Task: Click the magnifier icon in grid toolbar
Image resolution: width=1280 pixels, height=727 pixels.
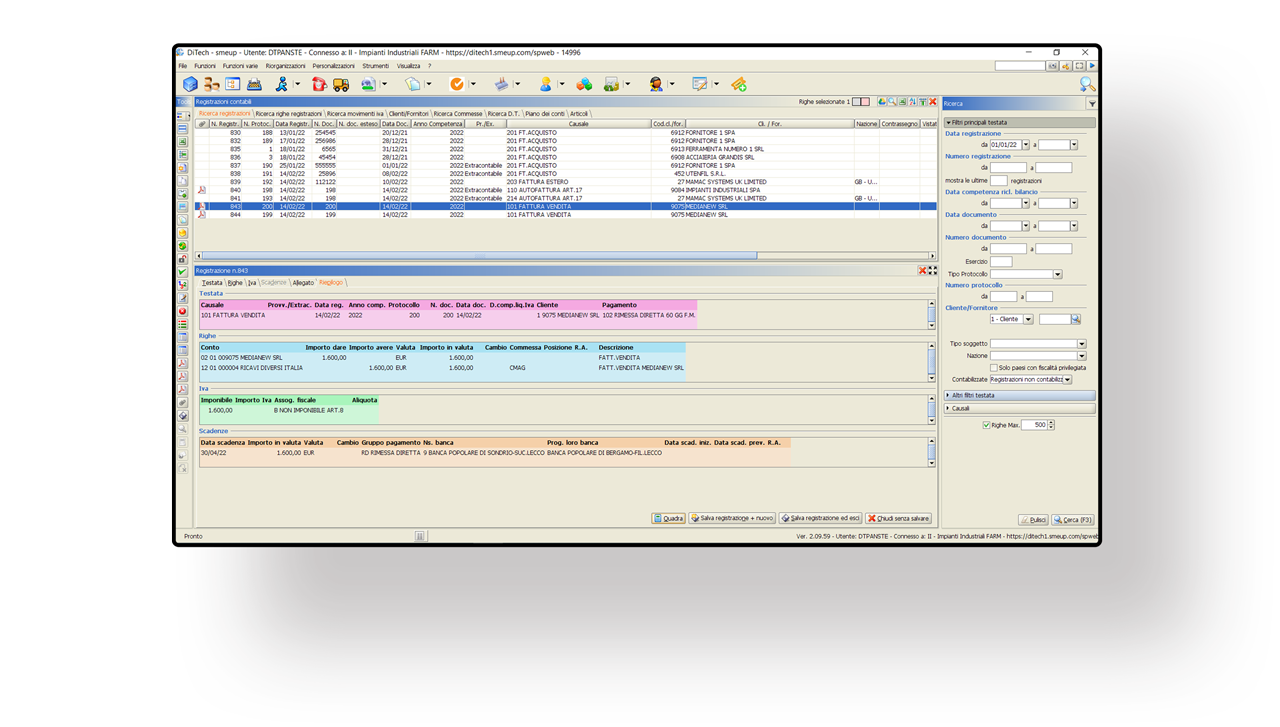Action: (892, 102)
